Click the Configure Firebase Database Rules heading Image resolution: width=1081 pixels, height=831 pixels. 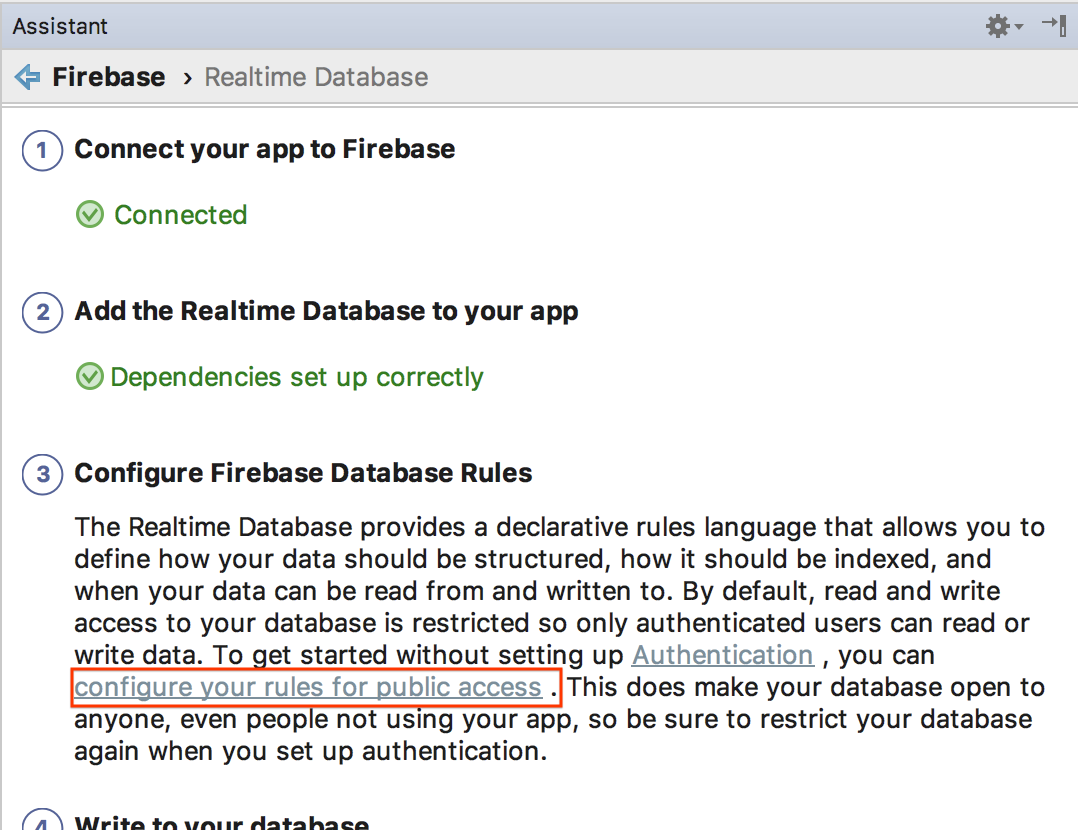pyautogui.click(x=303, y=473)
